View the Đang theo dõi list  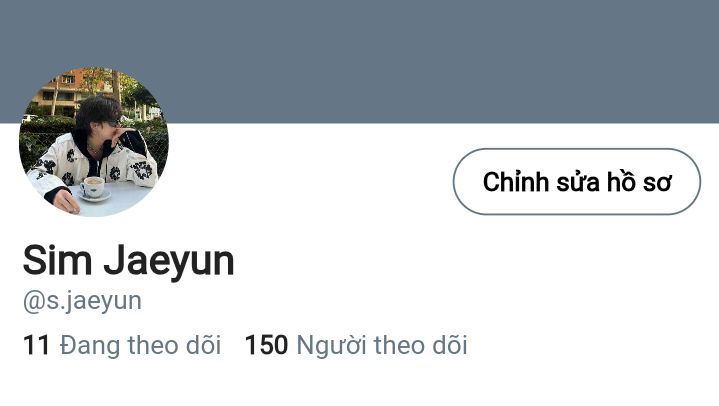[x=140, y=345]
